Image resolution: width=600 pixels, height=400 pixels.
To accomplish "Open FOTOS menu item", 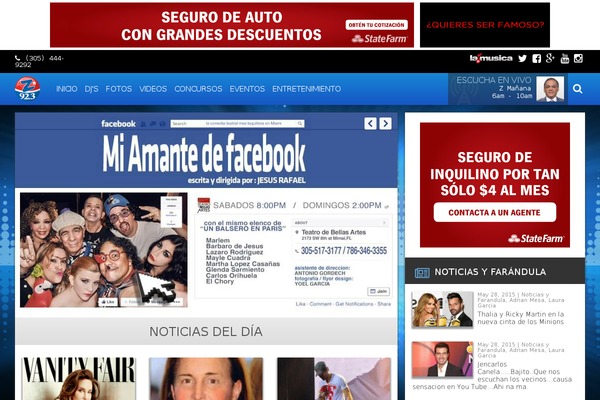I will (x=119, y=89).
